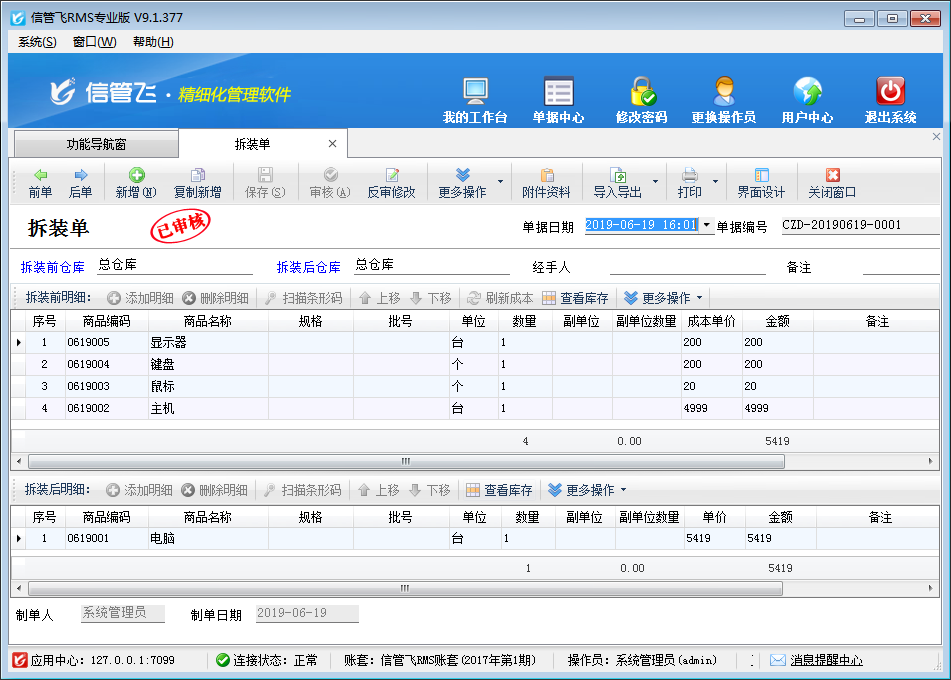Click 查看库存 in 拆装前明细 toolbar

tap(576, 298)
